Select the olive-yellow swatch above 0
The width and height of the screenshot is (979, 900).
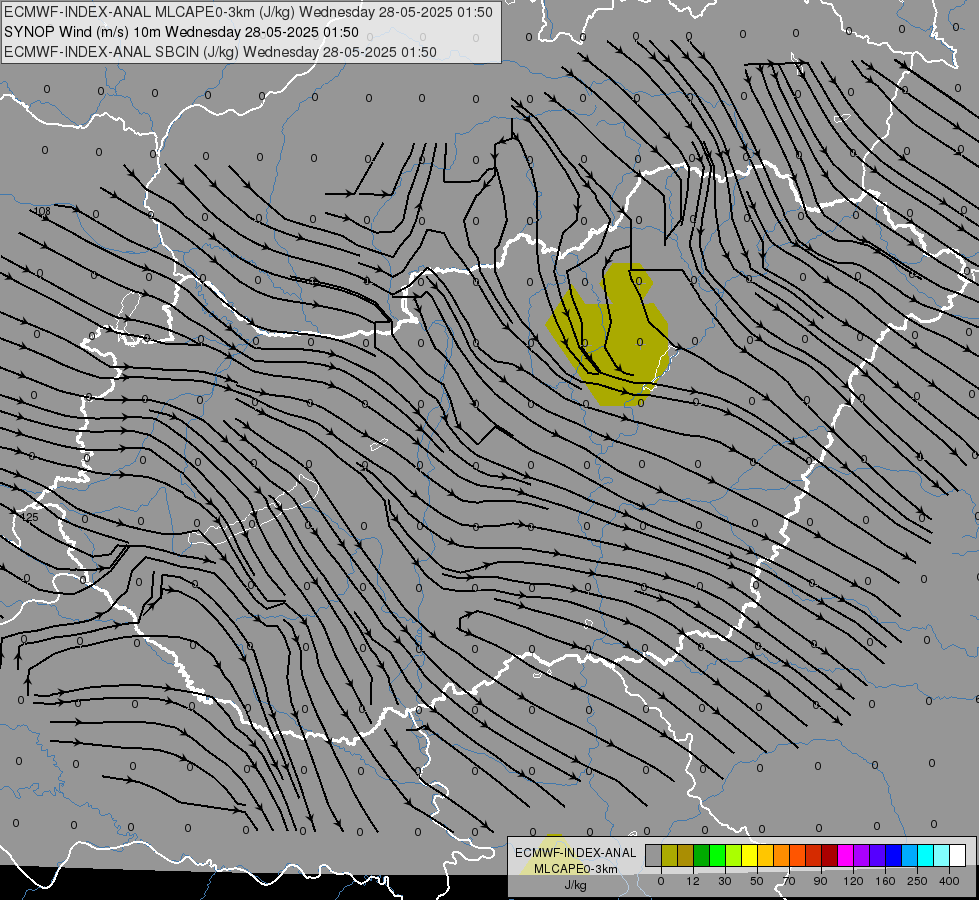(x=669, y=855)
